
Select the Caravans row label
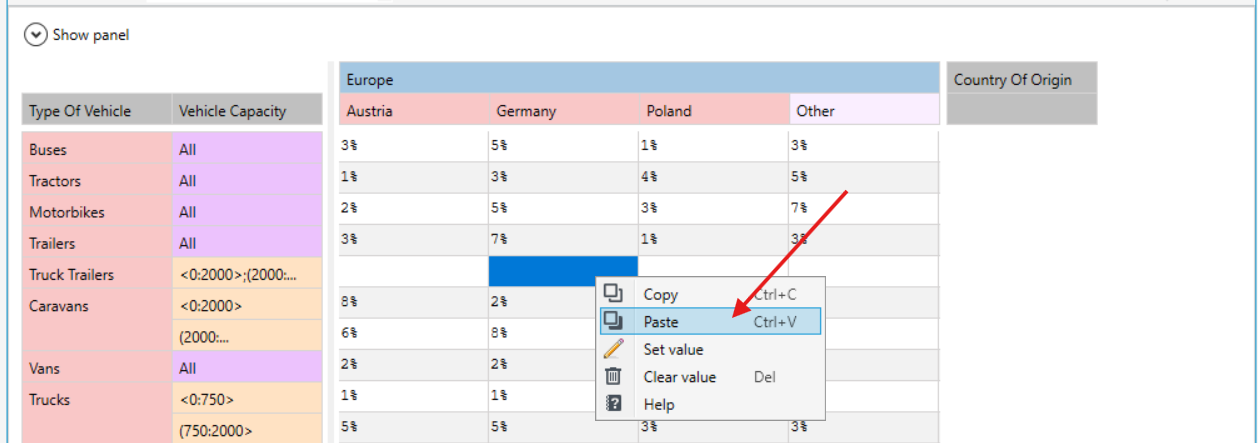point(97,321)
